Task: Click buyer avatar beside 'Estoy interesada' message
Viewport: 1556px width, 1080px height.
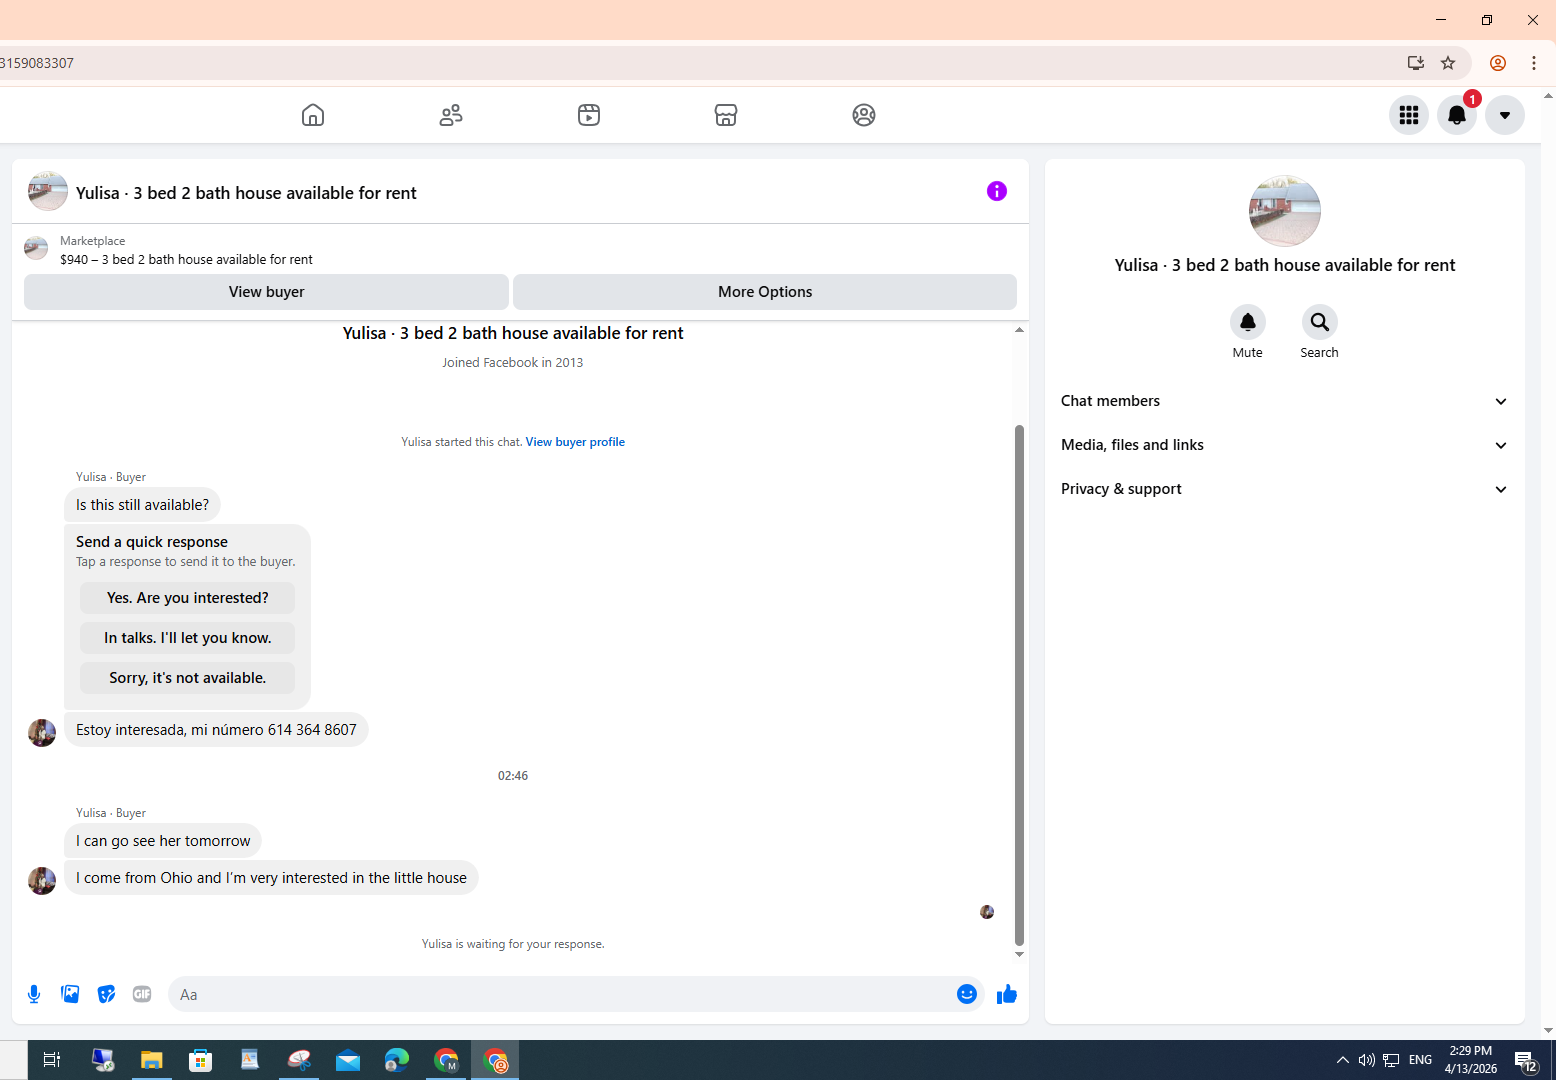Action: (x=42, y=733)
